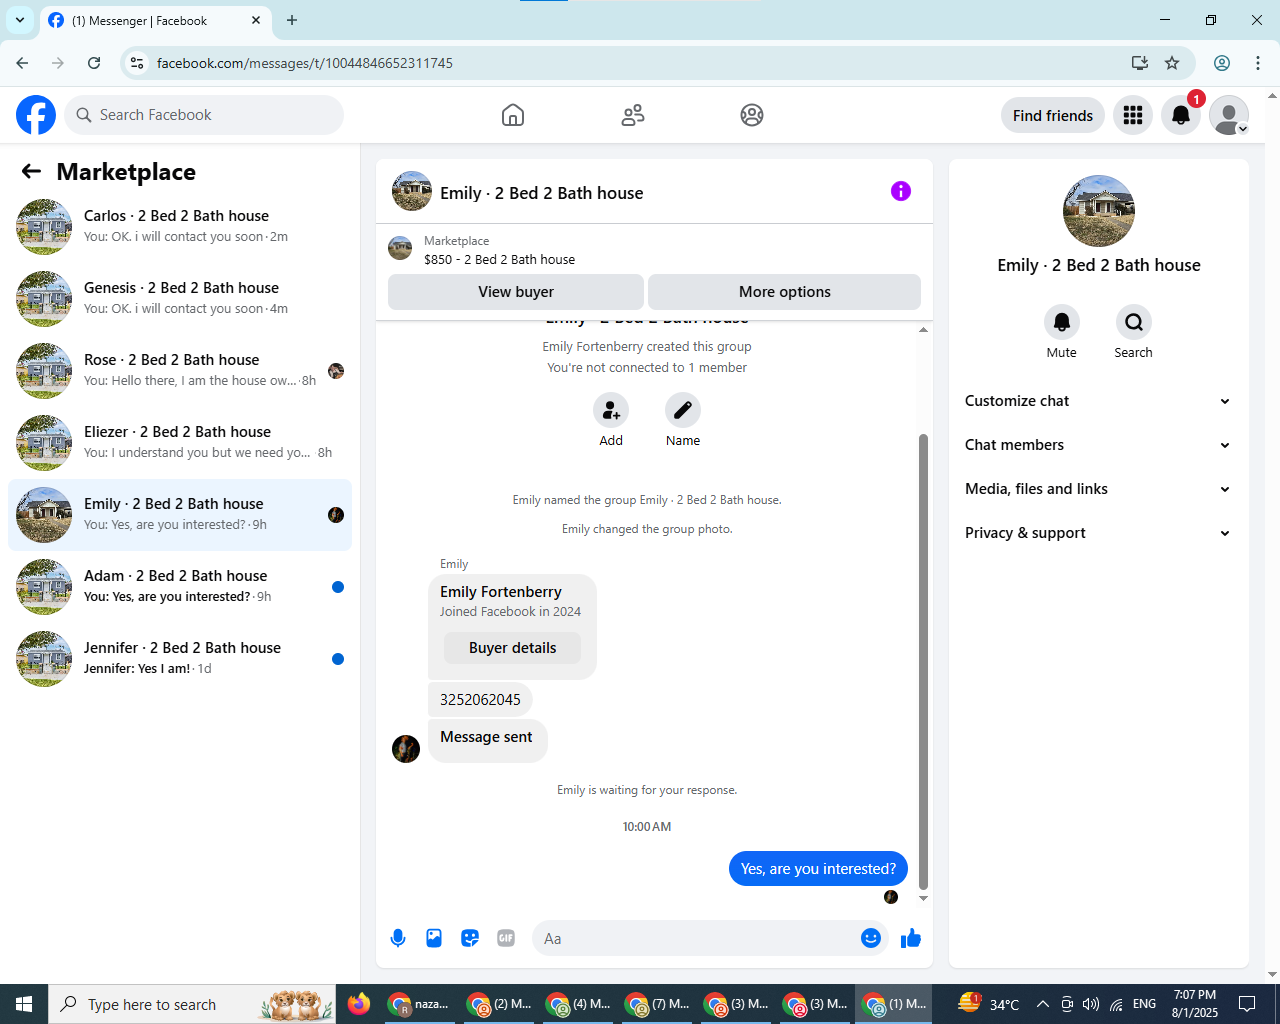The width and height of the screenshot is (1280, 1024).
Task: Click the install app icon in address bar
Action: click(x=1140, y=63)
